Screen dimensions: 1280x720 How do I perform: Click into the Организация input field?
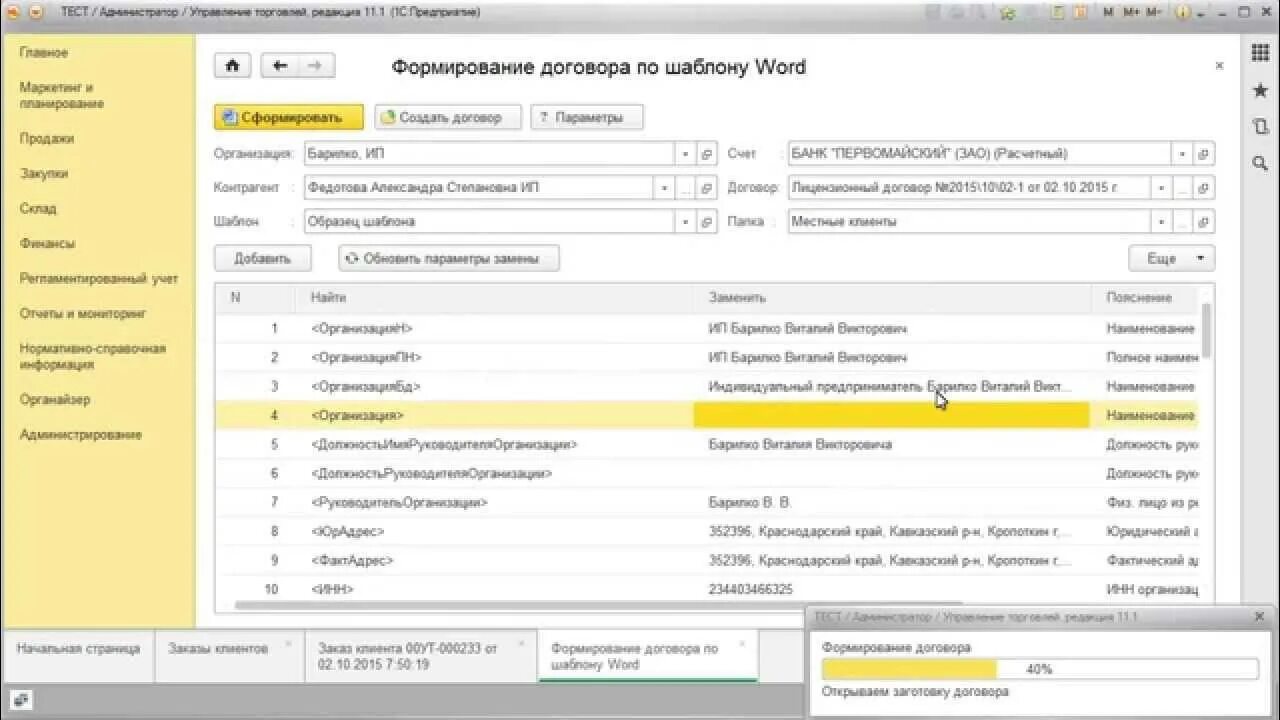[490, 154]
